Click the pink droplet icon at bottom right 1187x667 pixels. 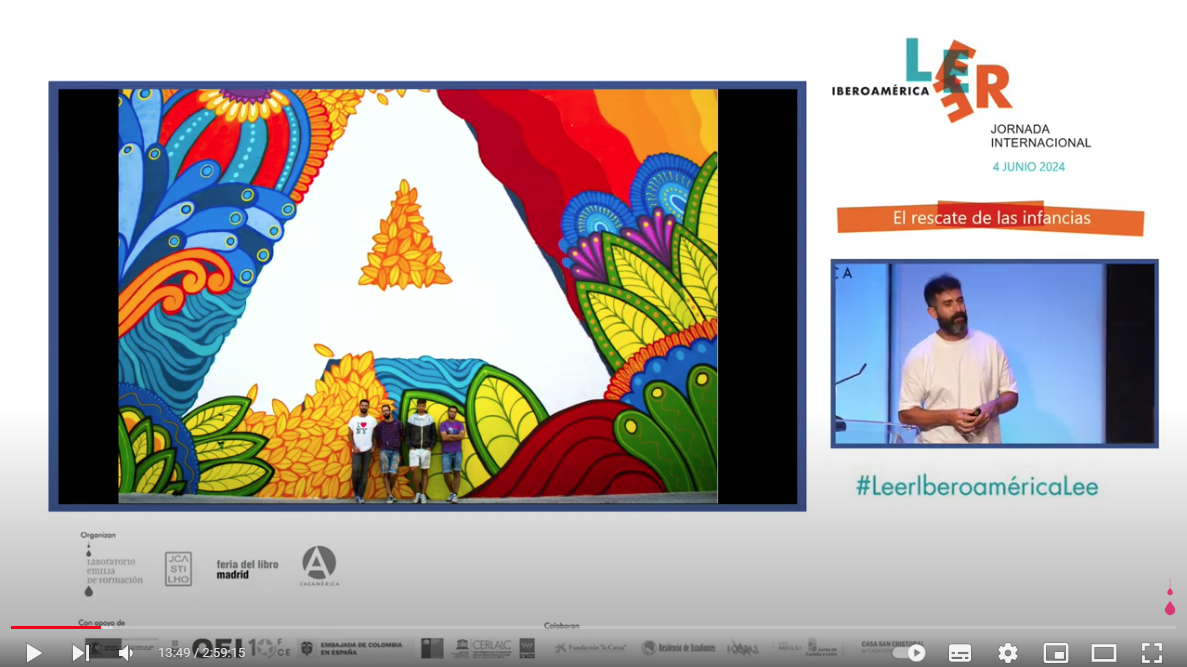(1169, 603)
